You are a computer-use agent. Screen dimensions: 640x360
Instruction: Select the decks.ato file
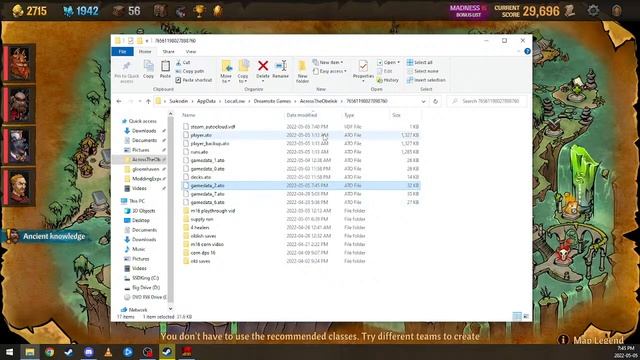click(x=200, y=177)
